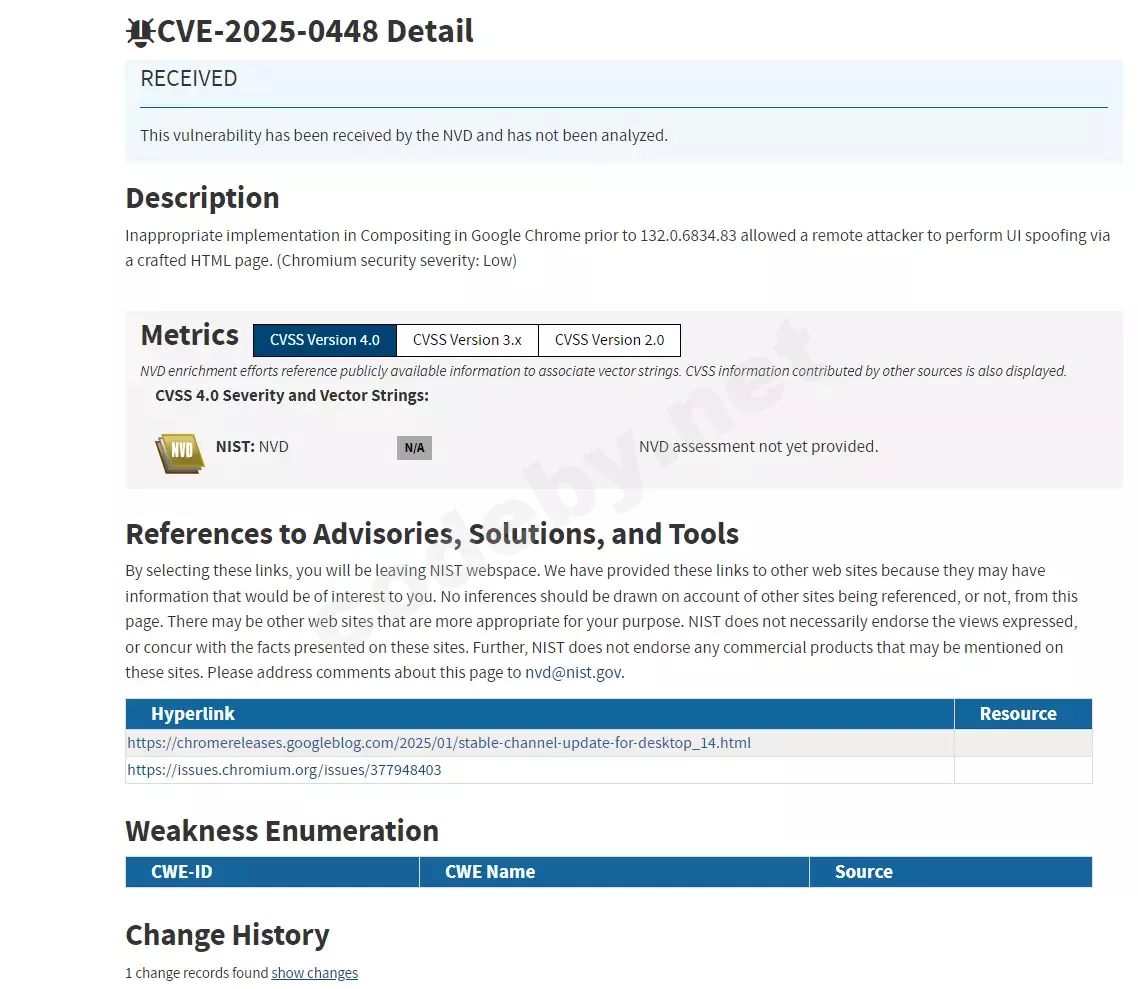
Task: Click 'NVD assessment not yet provided.' text
Action: coord(758,447)
